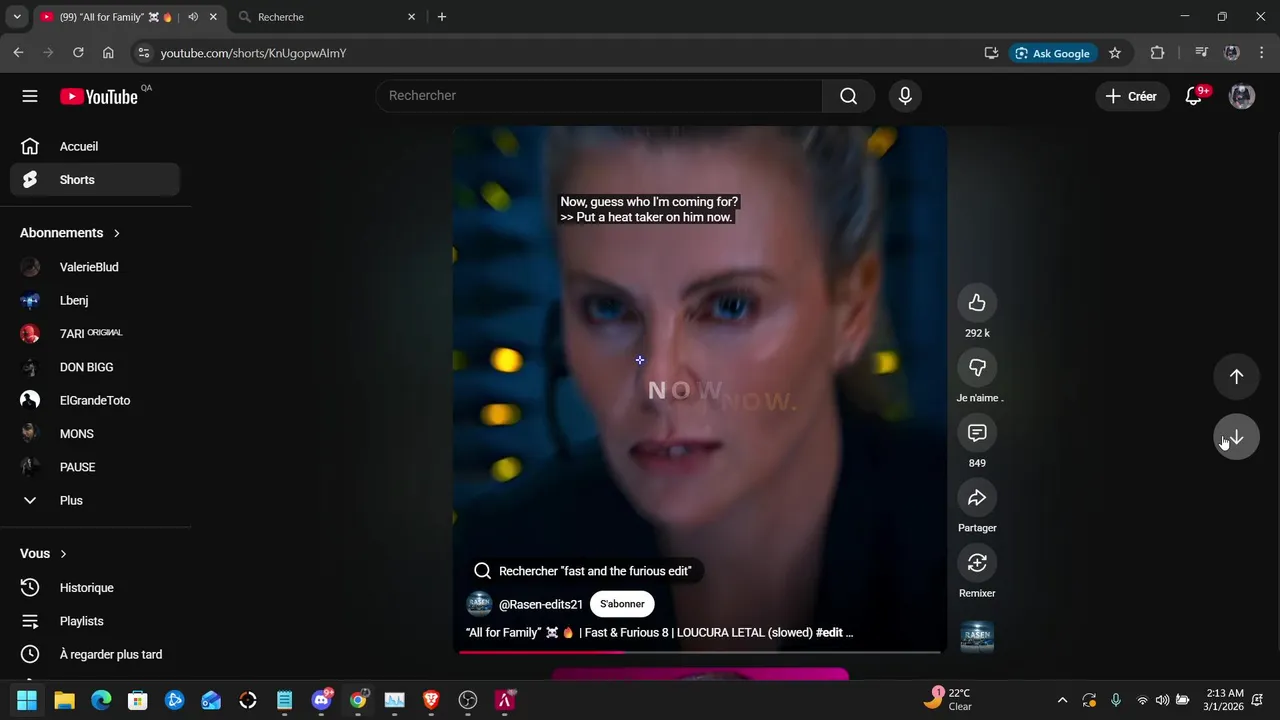Mute the tab with the speaker icon
The height and width of the screenshot is (720, 1280).
[x=193, y=17]
